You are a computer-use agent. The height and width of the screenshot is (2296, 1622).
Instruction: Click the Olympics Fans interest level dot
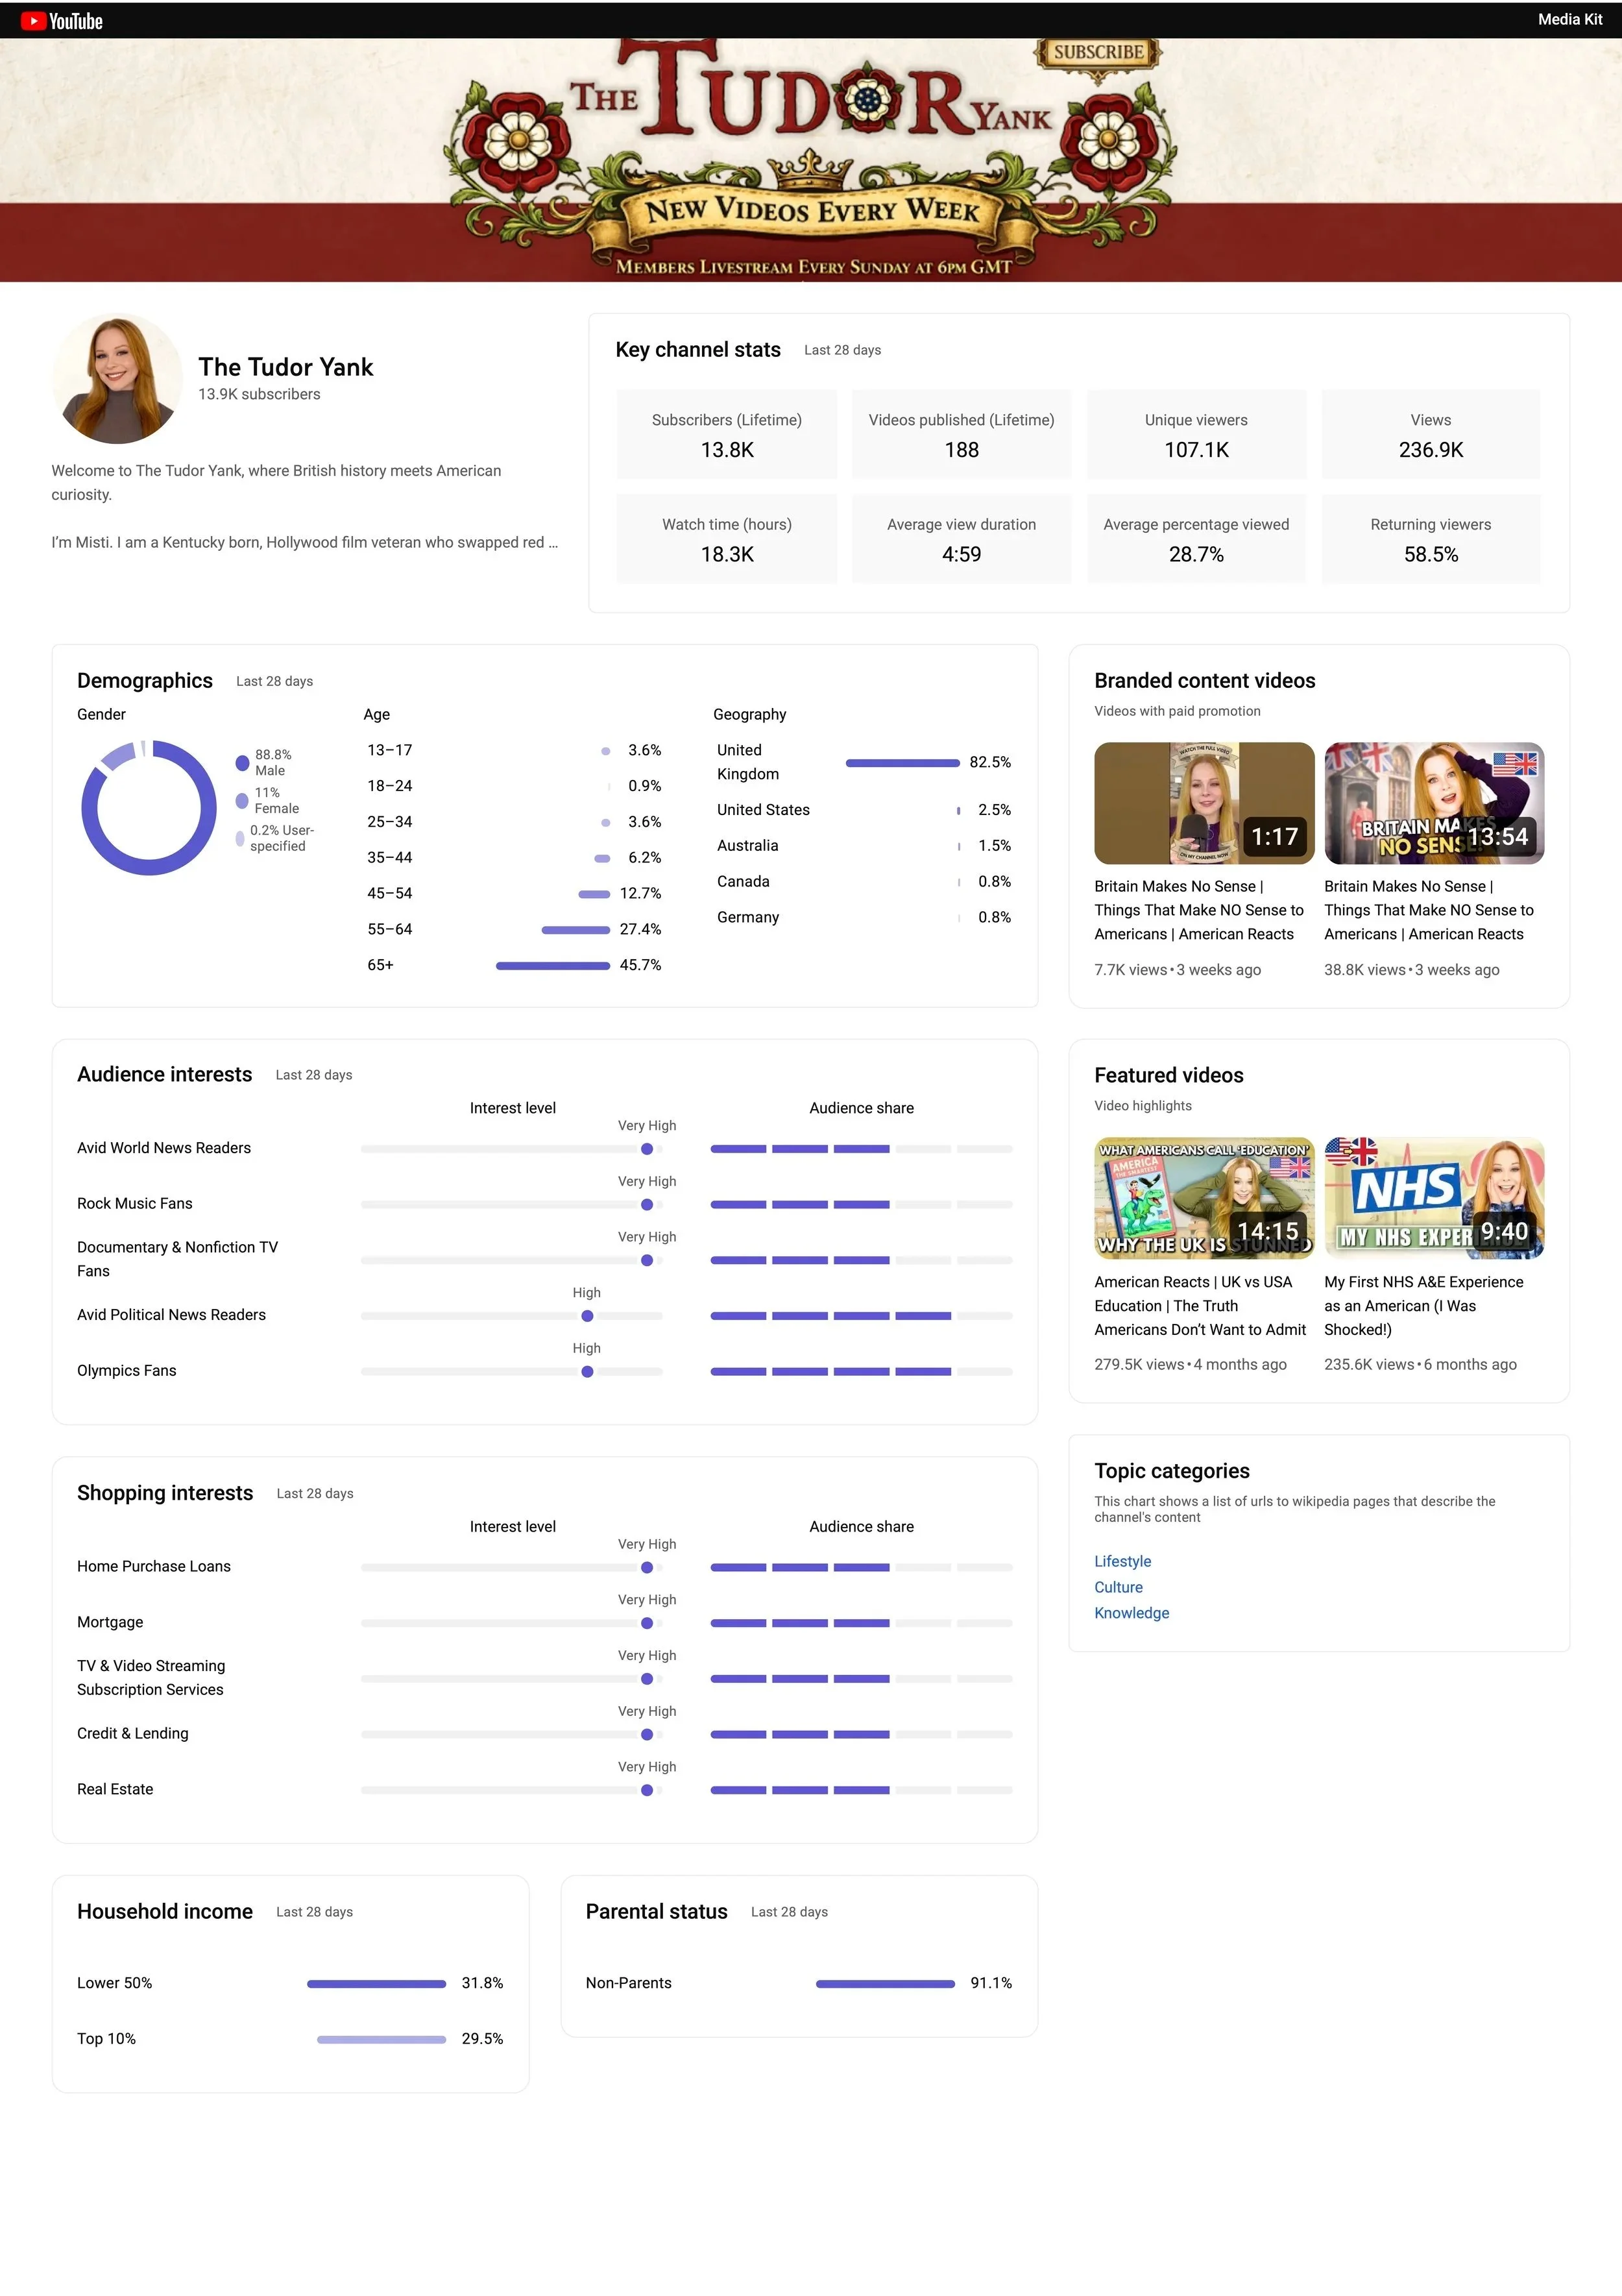click(587, 1372)
